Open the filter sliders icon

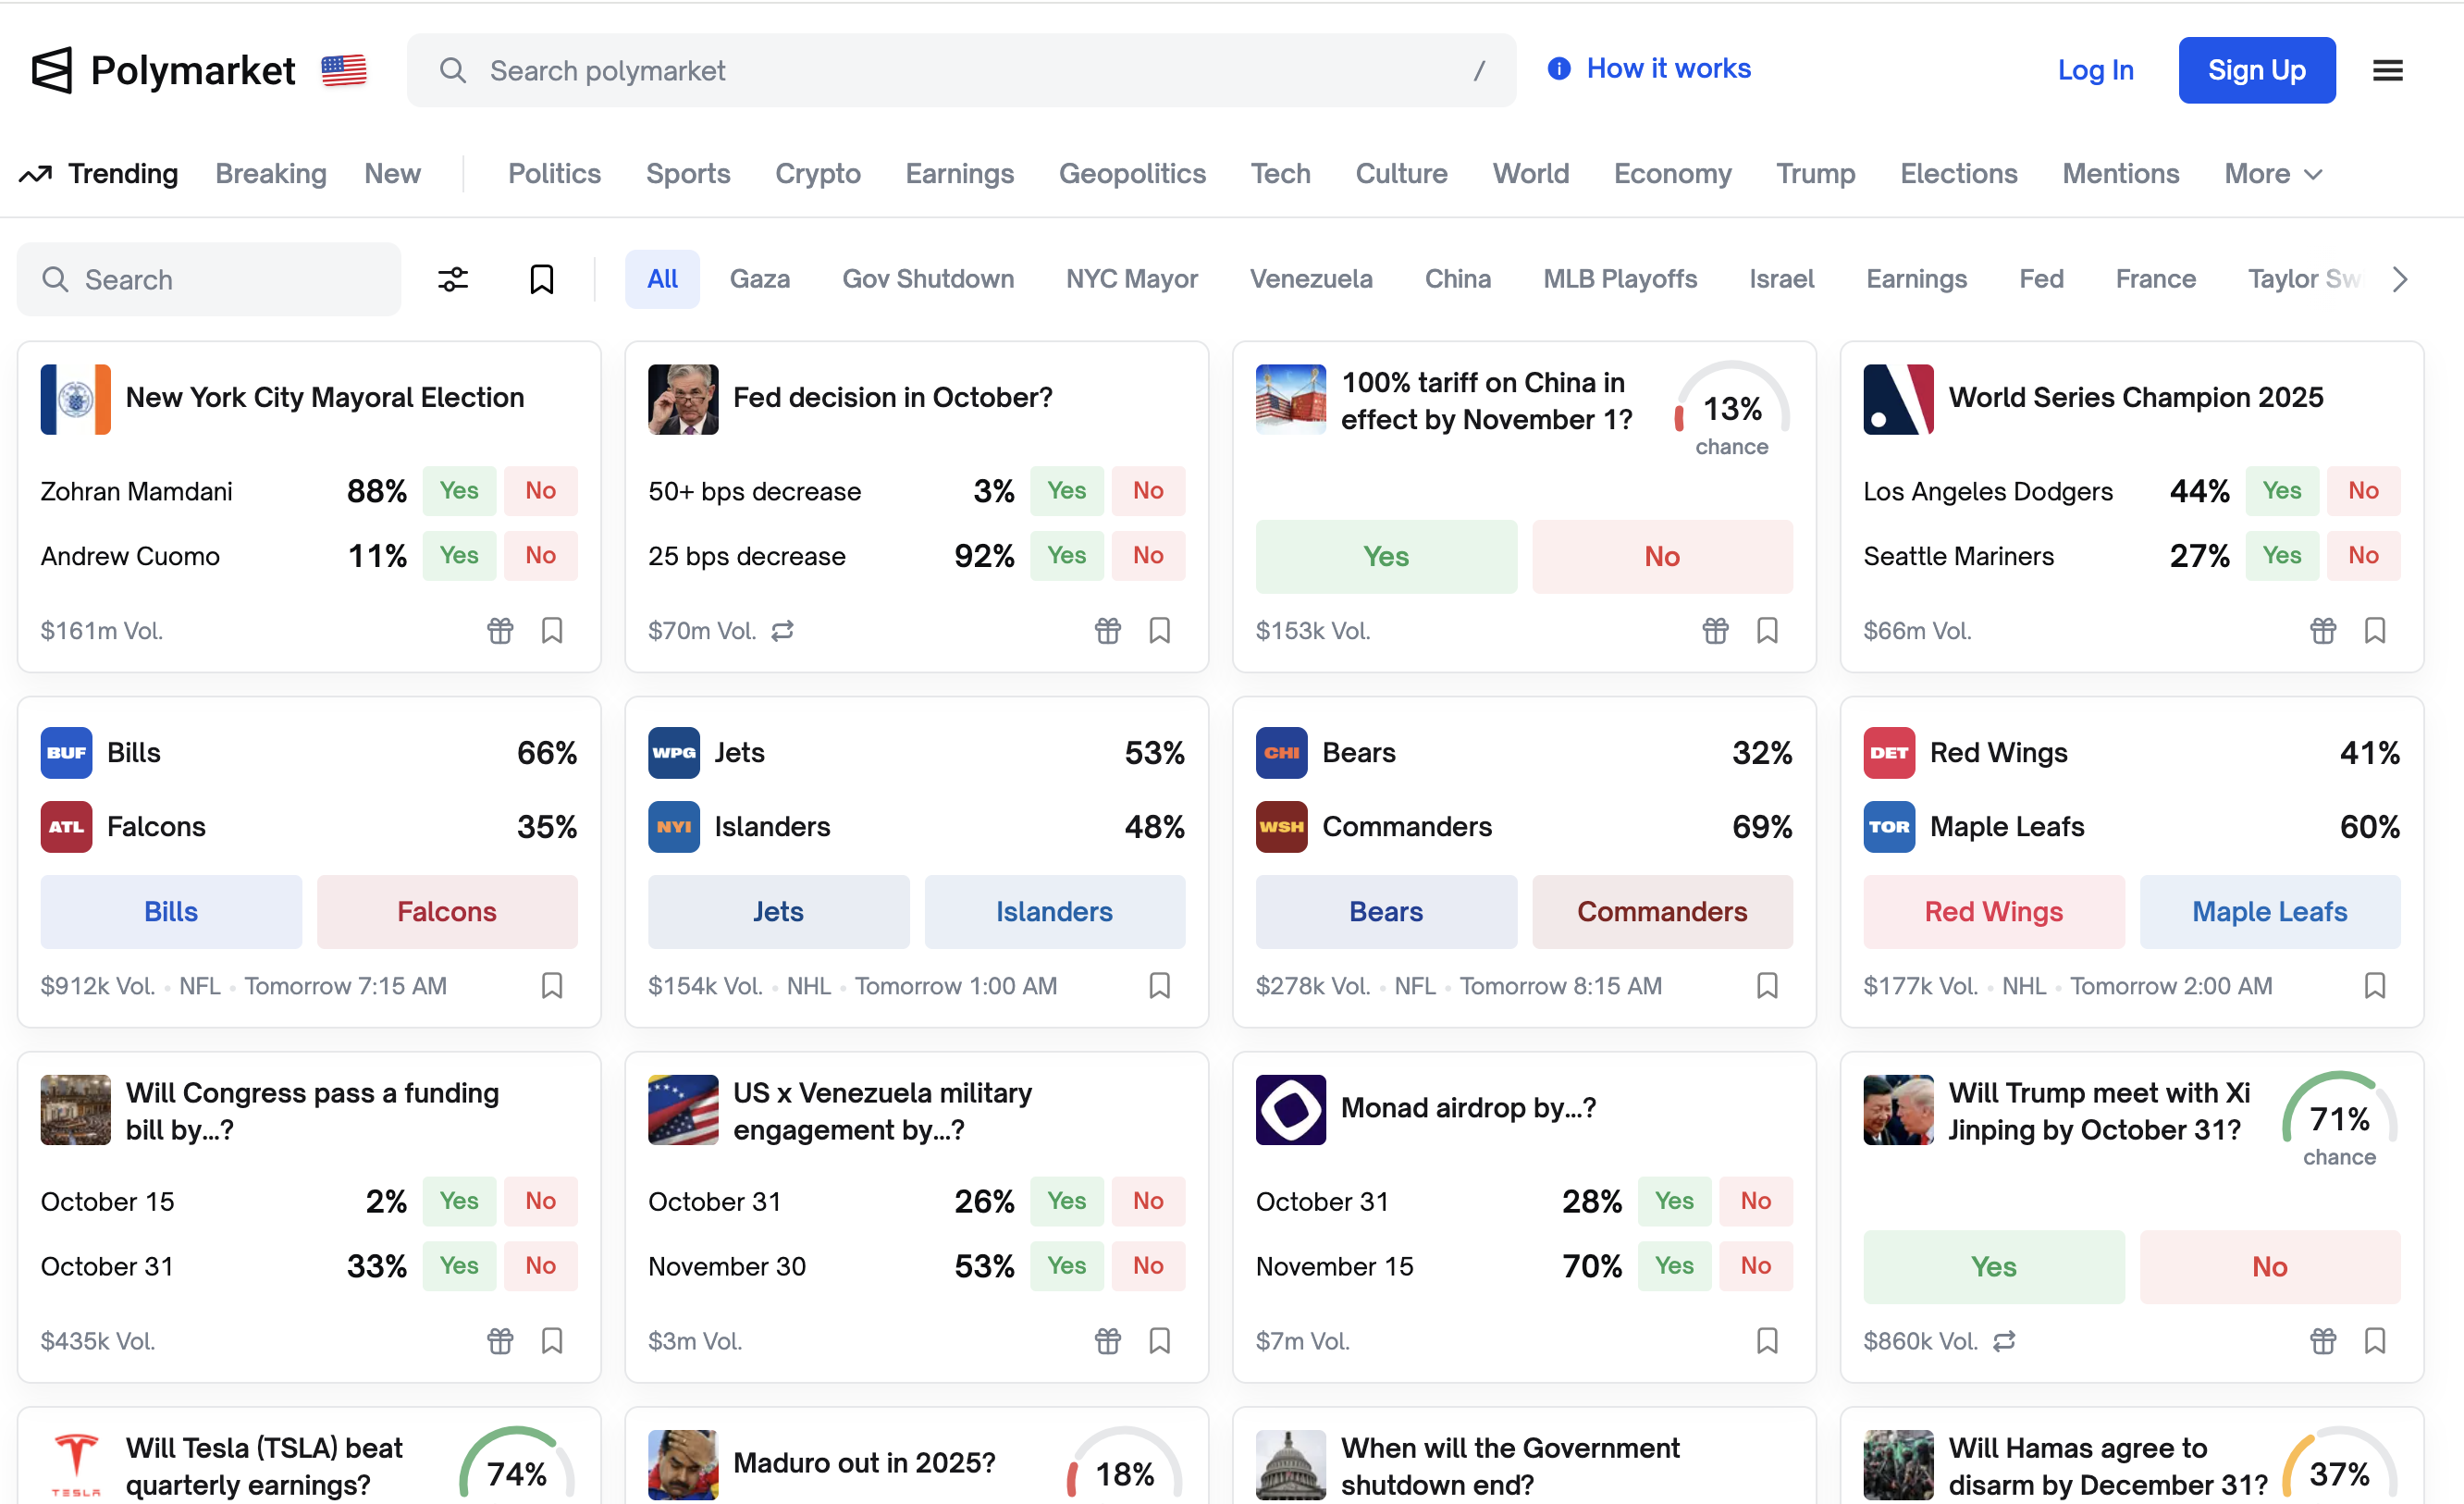tap(453, 279)
